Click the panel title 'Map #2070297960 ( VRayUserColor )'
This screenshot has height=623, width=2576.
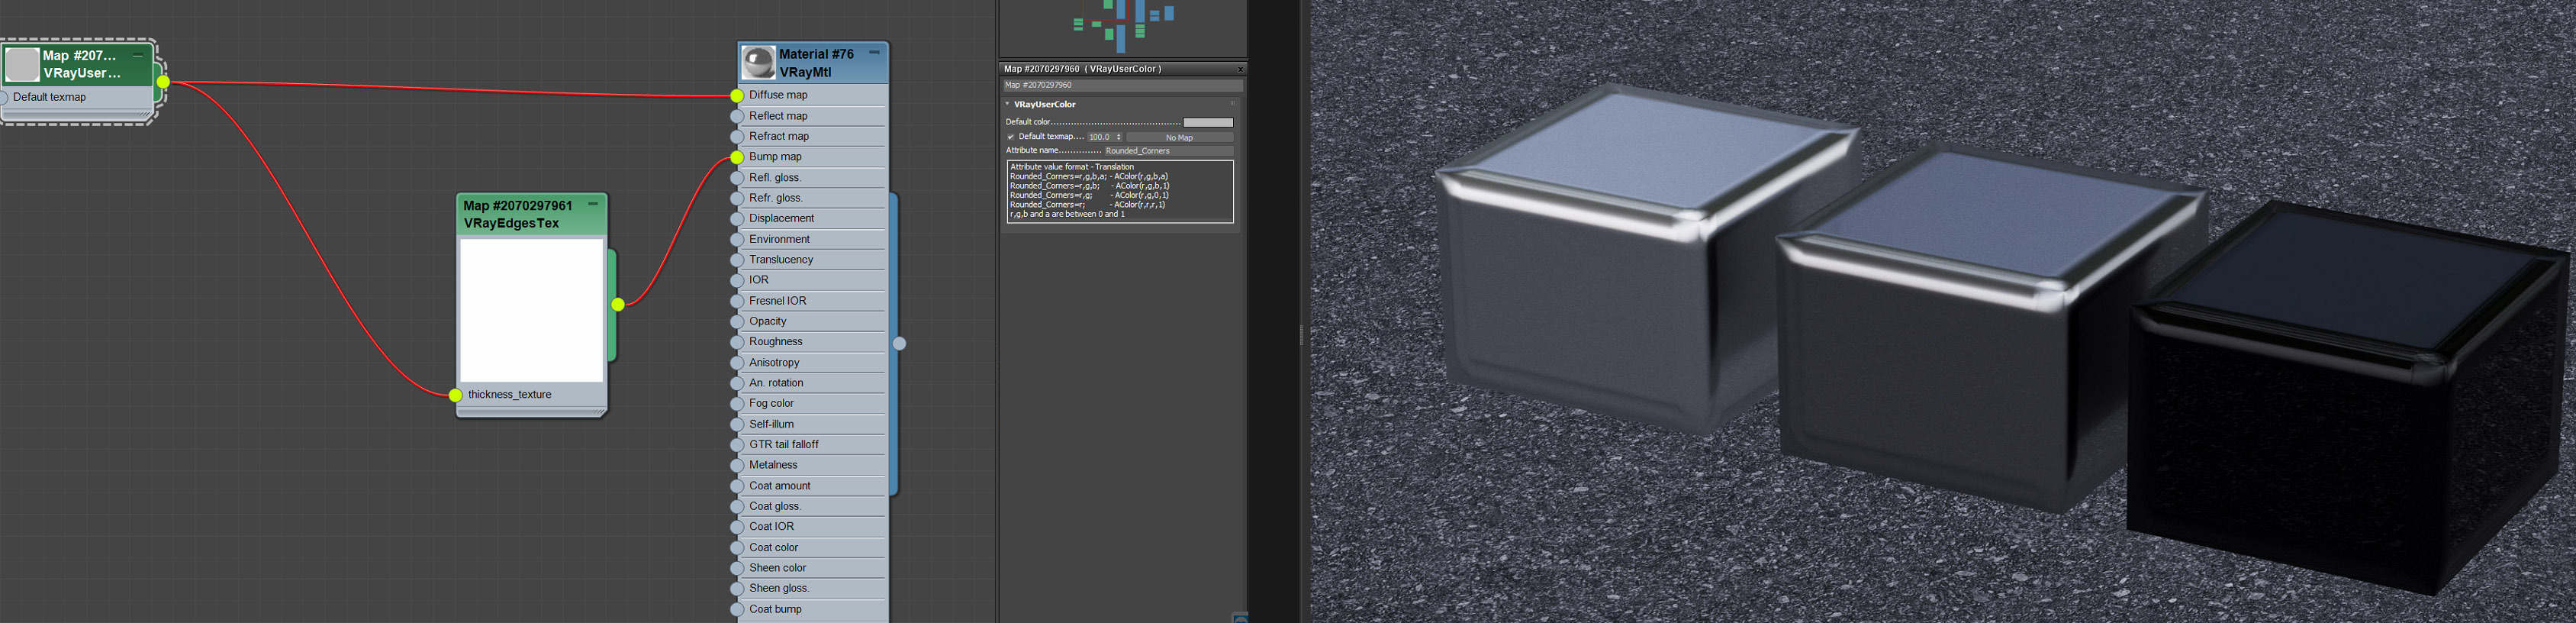pyautogui.click(x=1082, y=69)
